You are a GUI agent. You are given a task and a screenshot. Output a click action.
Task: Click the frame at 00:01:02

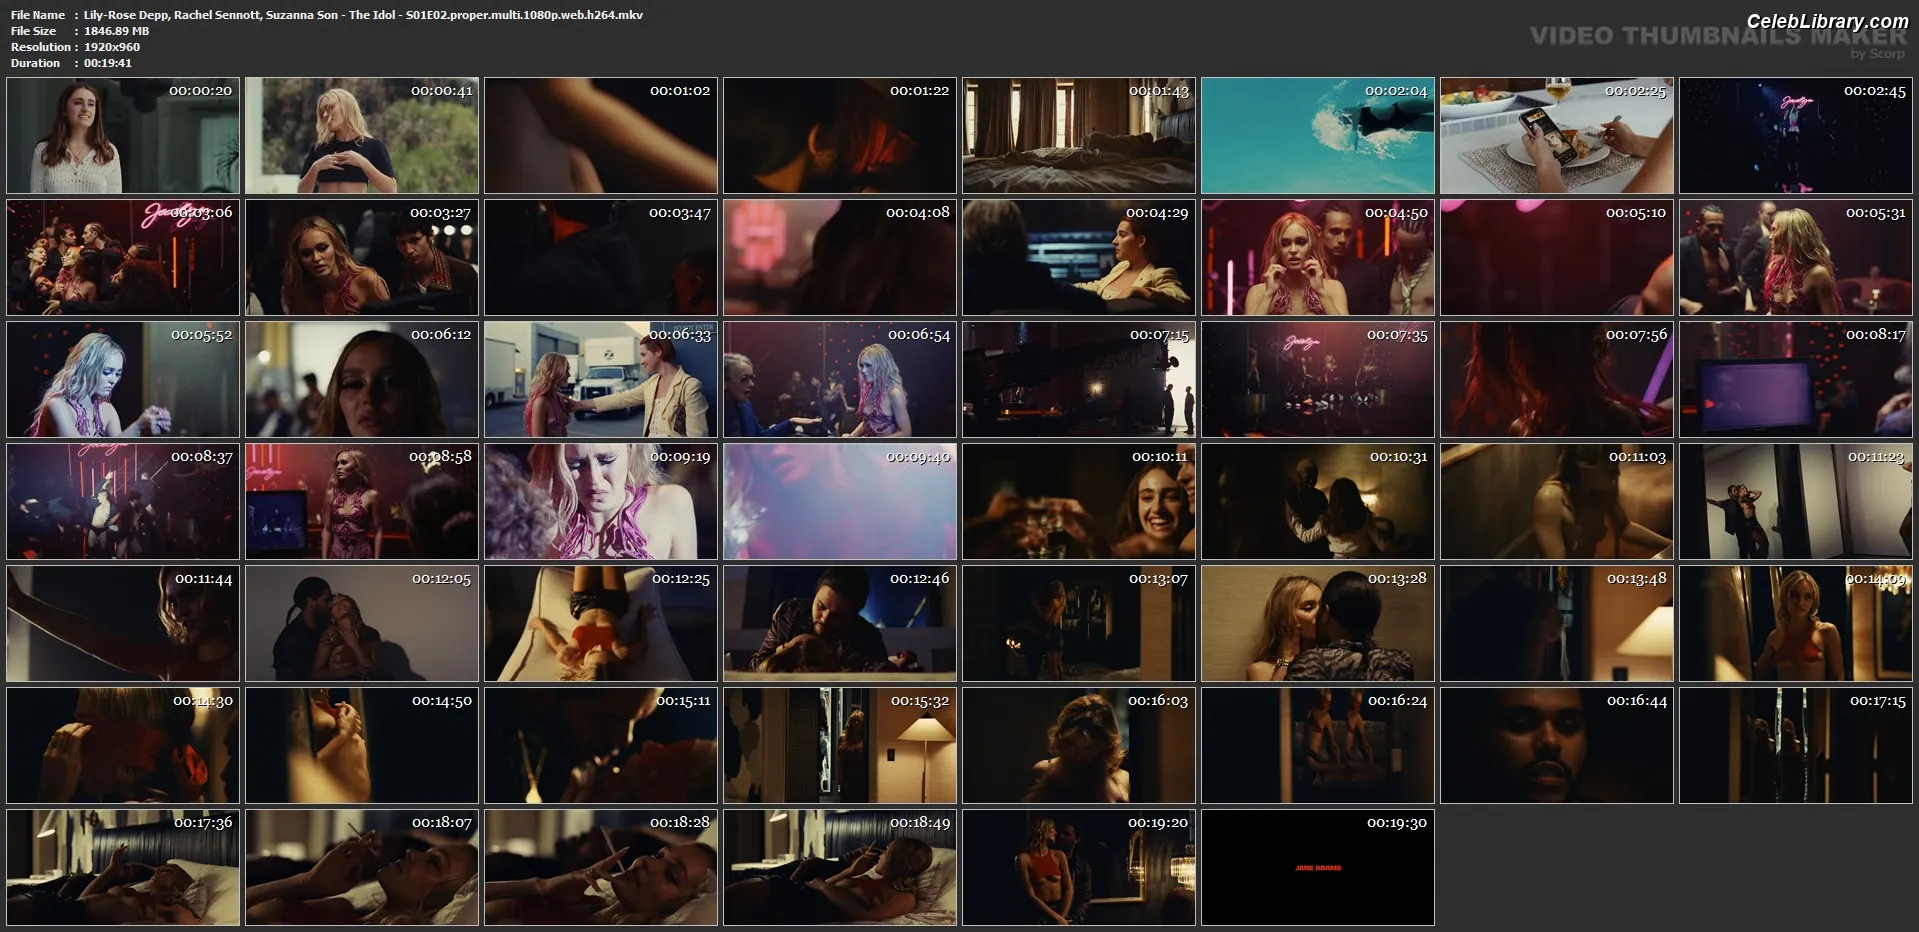601,135
